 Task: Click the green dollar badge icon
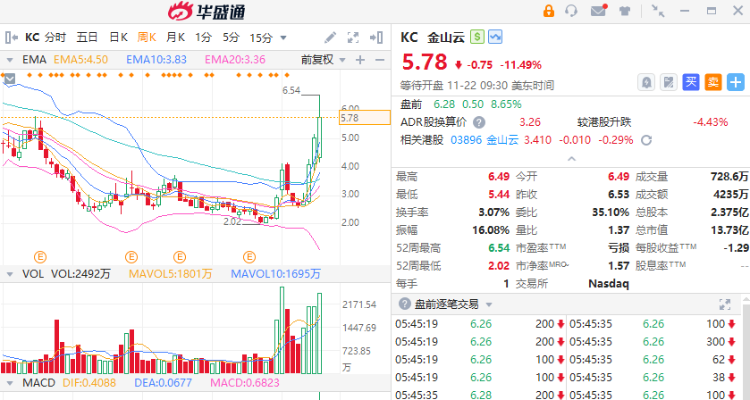(476, 37)
